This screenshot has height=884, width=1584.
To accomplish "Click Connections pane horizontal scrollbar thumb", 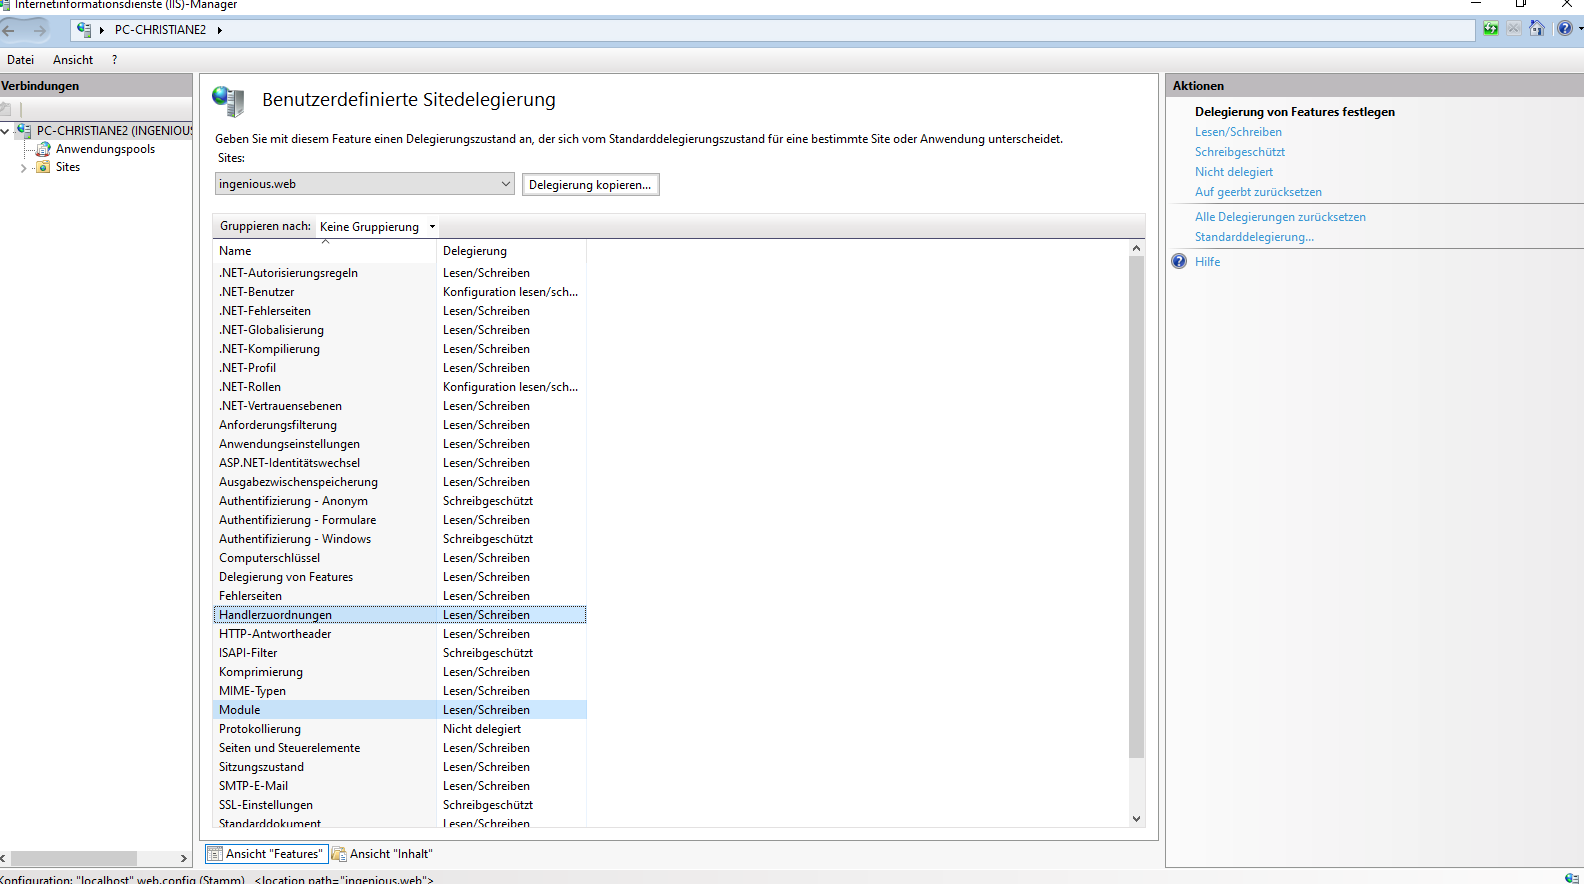I will (73, 859).
